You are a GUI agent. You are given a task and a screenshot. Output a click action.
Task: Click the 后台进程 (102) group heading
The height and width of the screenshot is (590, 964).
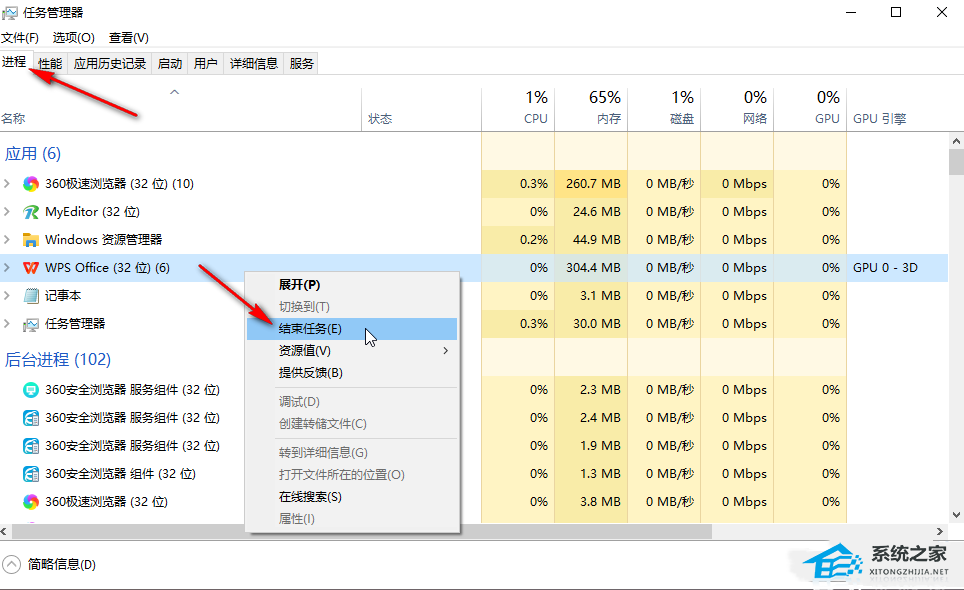click(58, 360)
